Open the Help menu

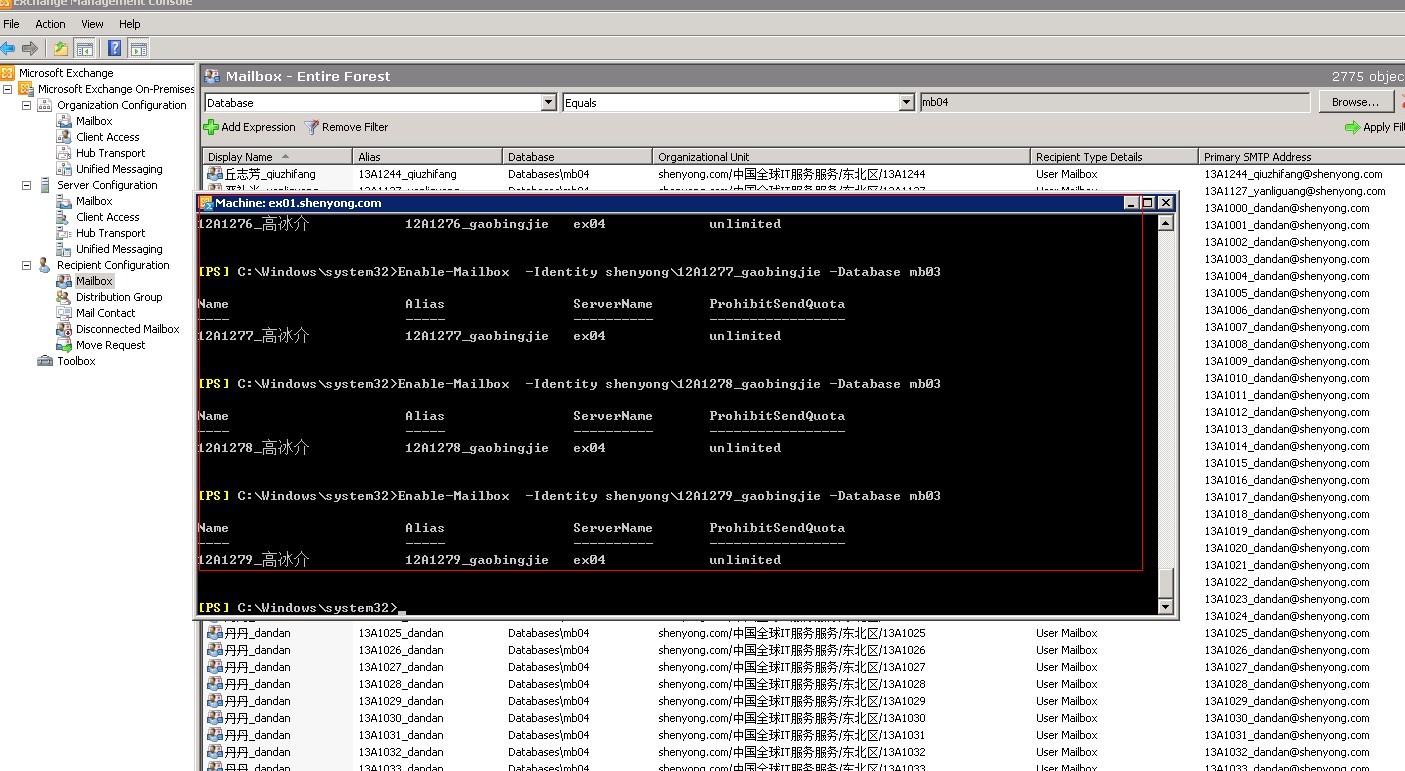pos(130,24)
